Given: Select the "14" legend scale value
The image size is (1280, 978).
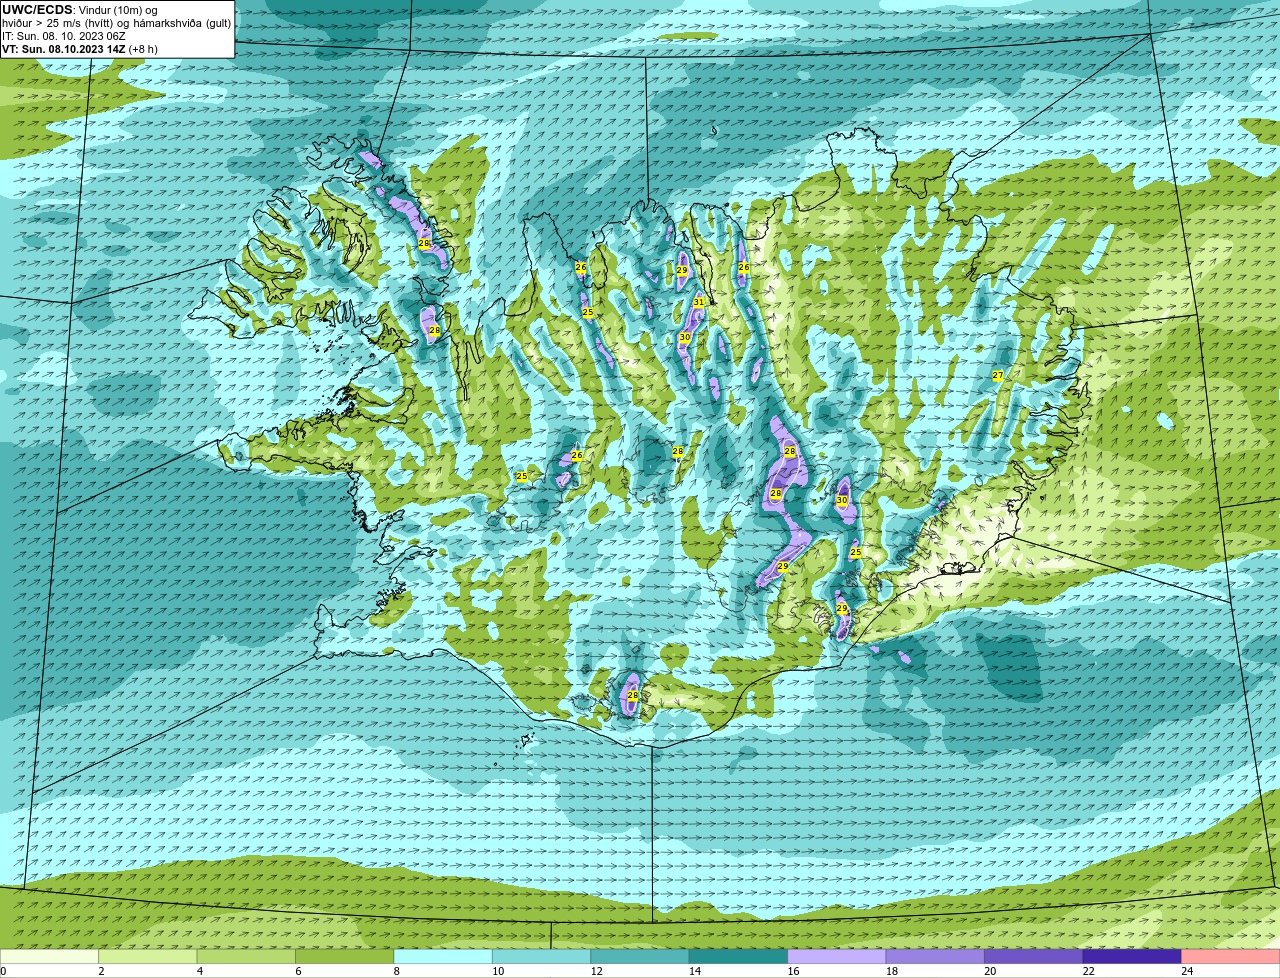Looking at the screenshot, I should pos(694,971).
